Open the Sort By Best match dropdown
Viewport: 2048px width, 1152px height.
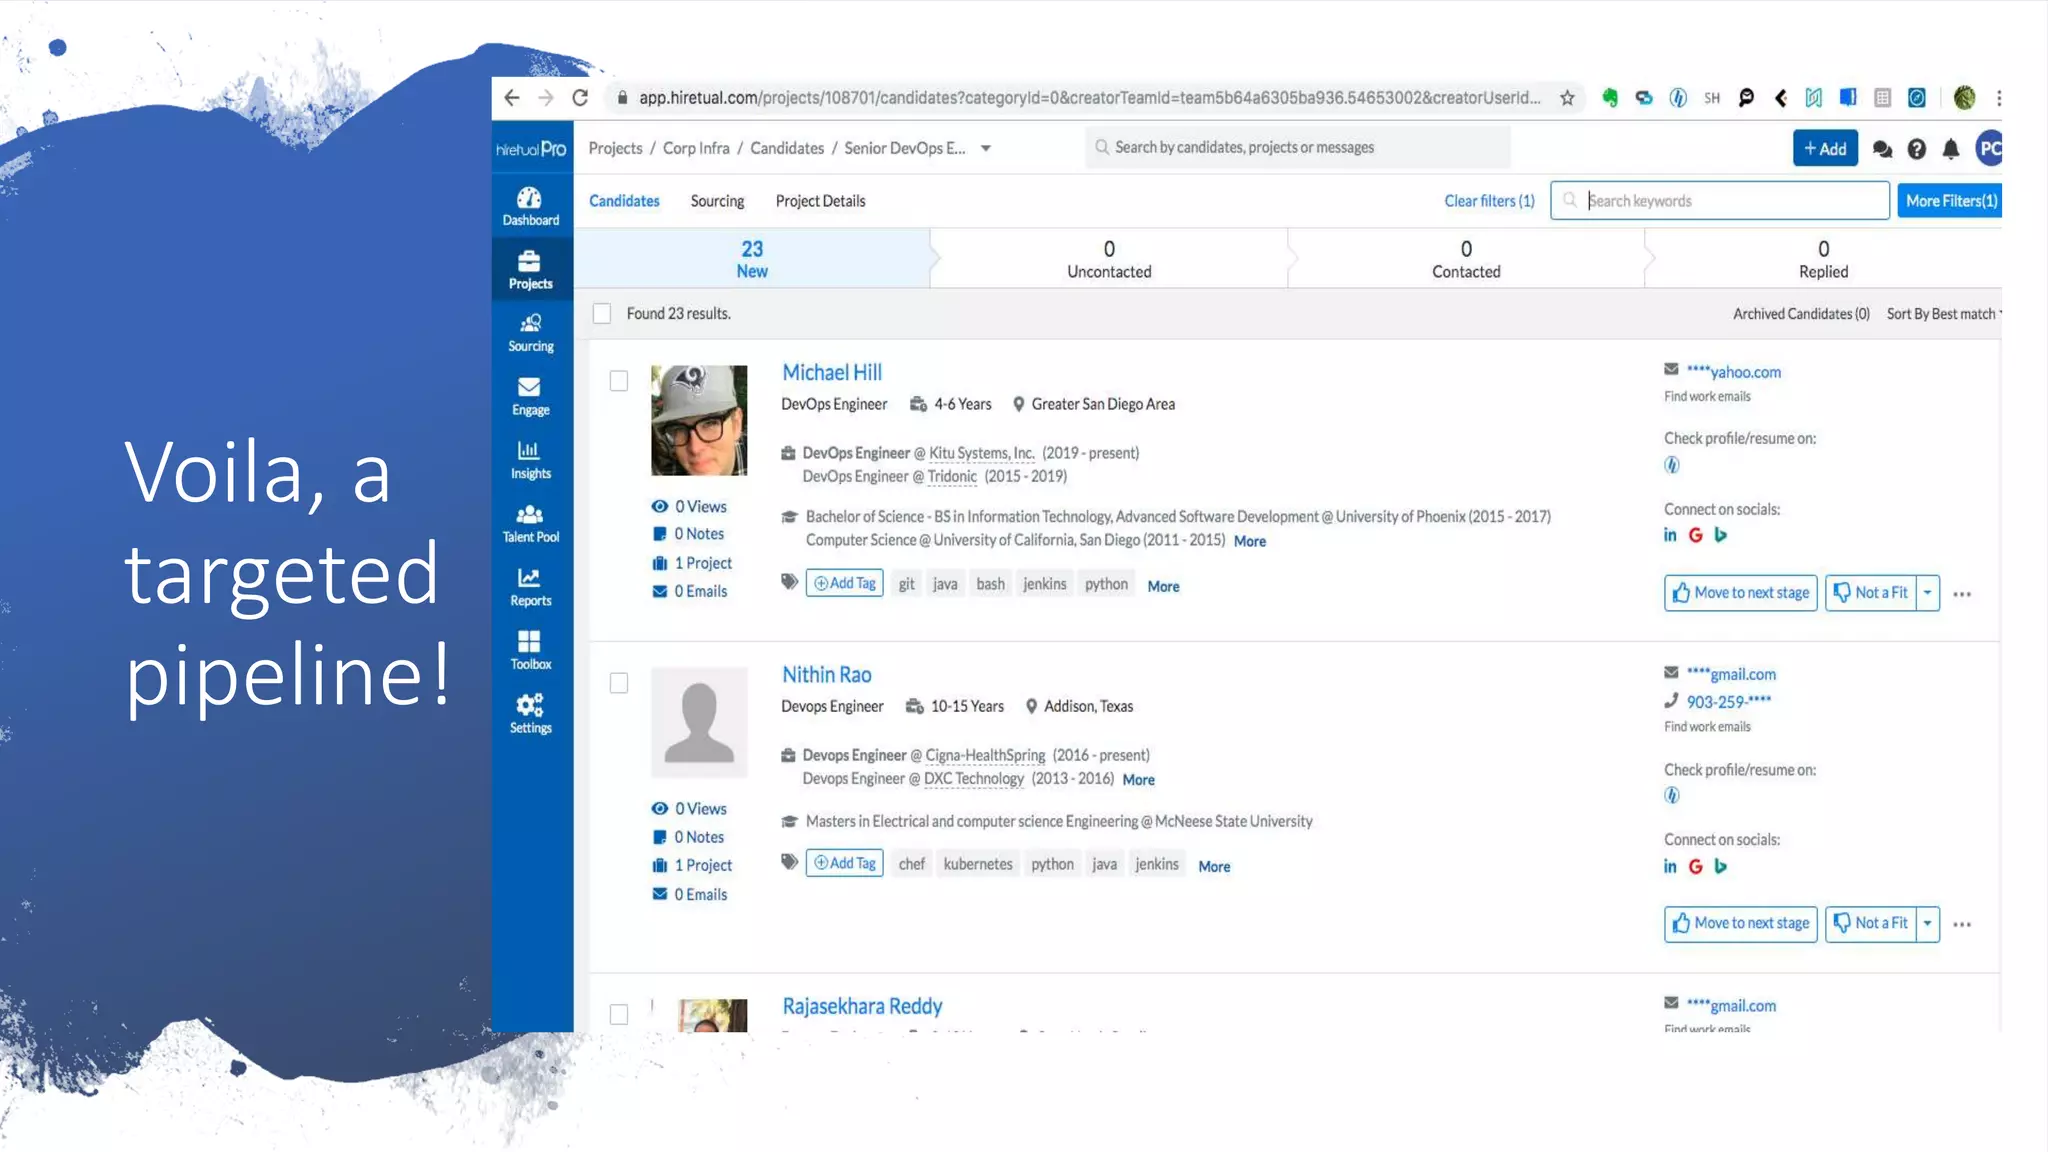[x=1943, y=314]
